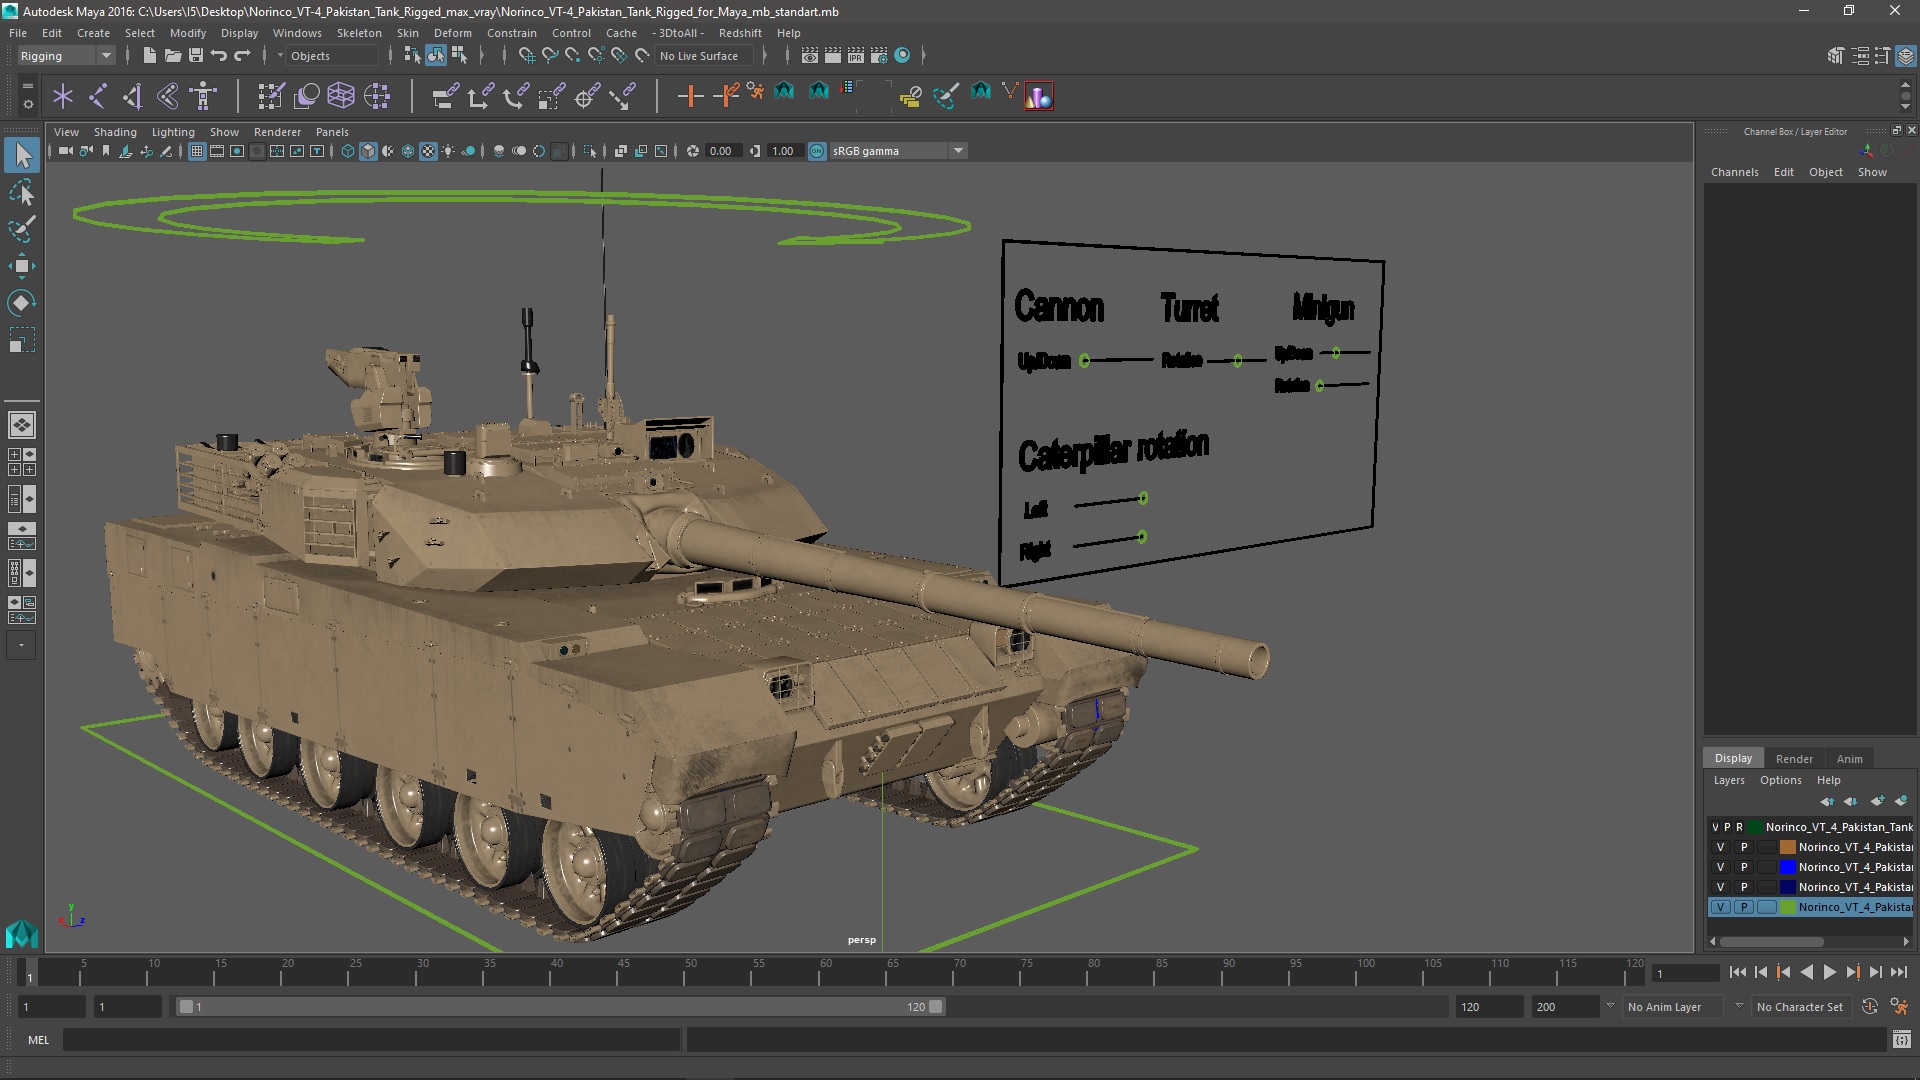1920x1080 pixels.
Task: Click the Parent Constraint shelf icon
Action: pyautogui.click(x=445, y=96)
